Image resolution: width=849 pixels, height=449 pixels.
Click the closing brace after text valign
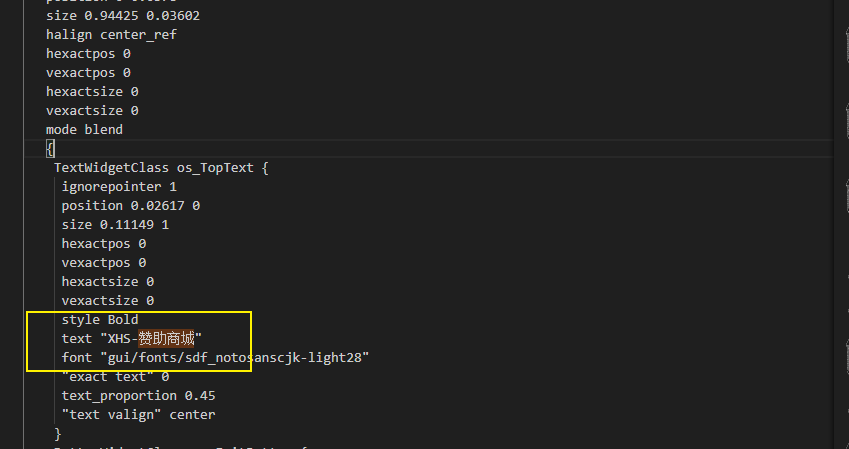58,434
